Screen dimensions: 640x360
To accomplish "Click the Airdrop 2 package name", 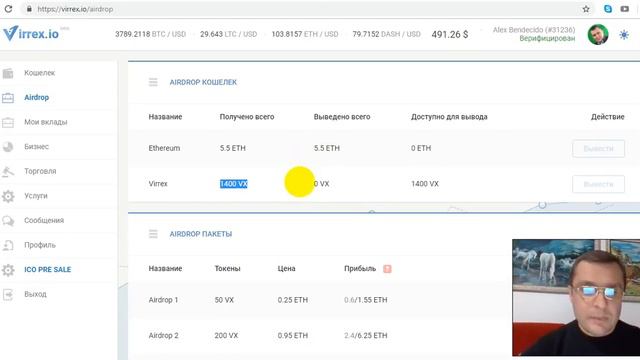I will pos(163,335).
